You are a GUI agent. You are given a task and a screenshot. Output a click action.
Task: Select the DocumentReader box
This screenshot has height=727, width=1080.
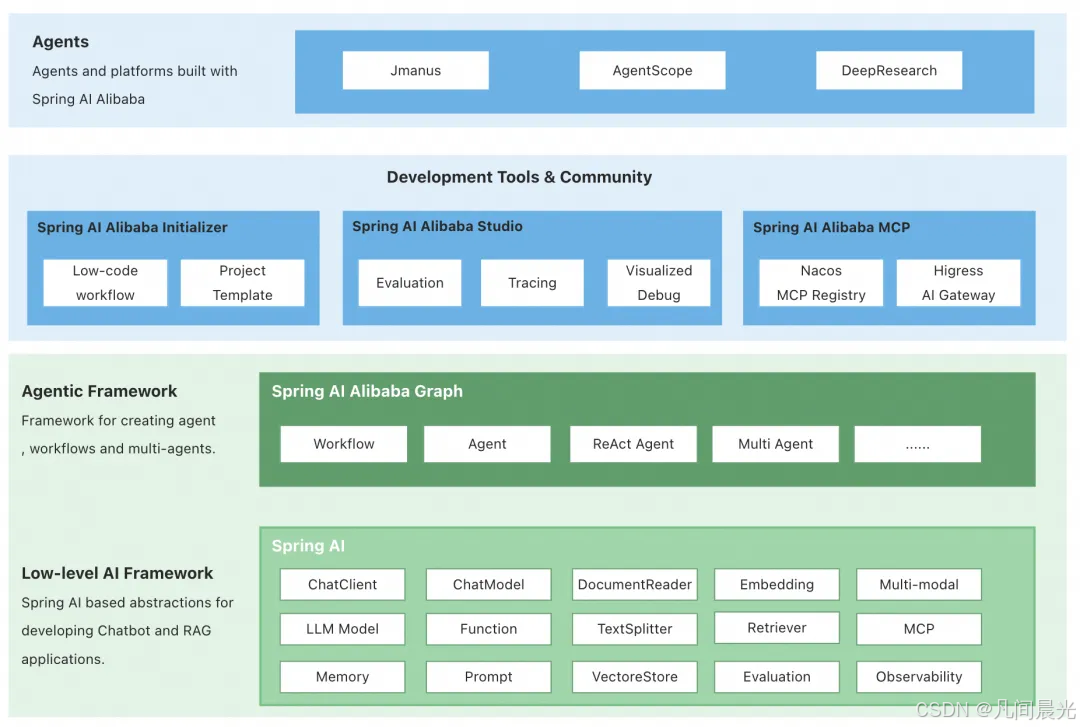pos(634,584)
